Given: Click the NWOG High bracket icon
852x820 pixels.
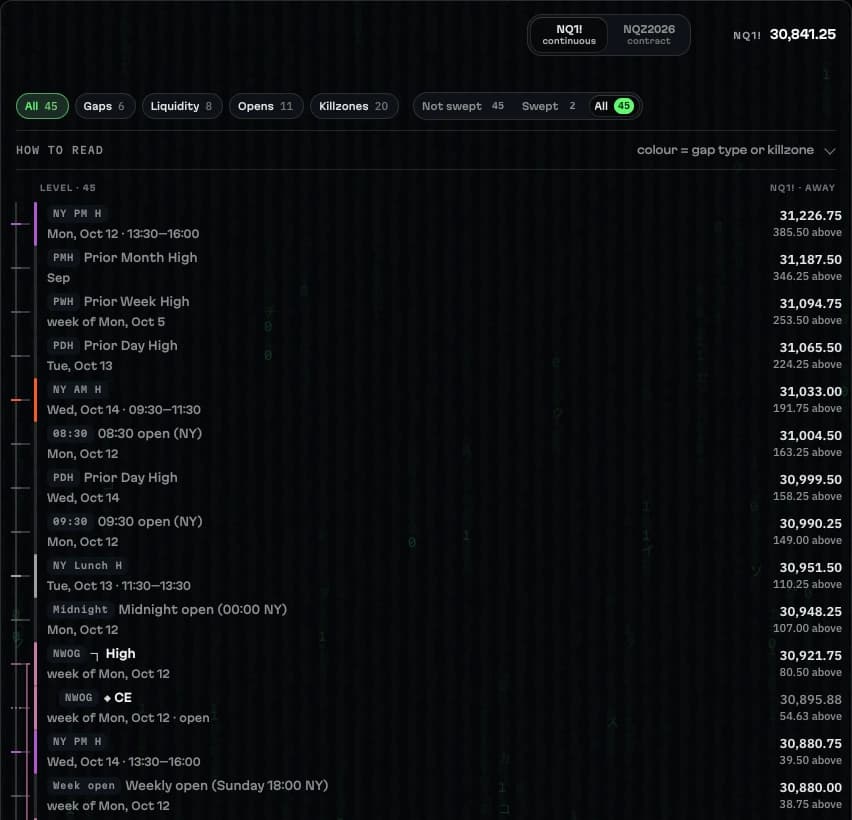Looking at the screenshot, I should 94,656.
